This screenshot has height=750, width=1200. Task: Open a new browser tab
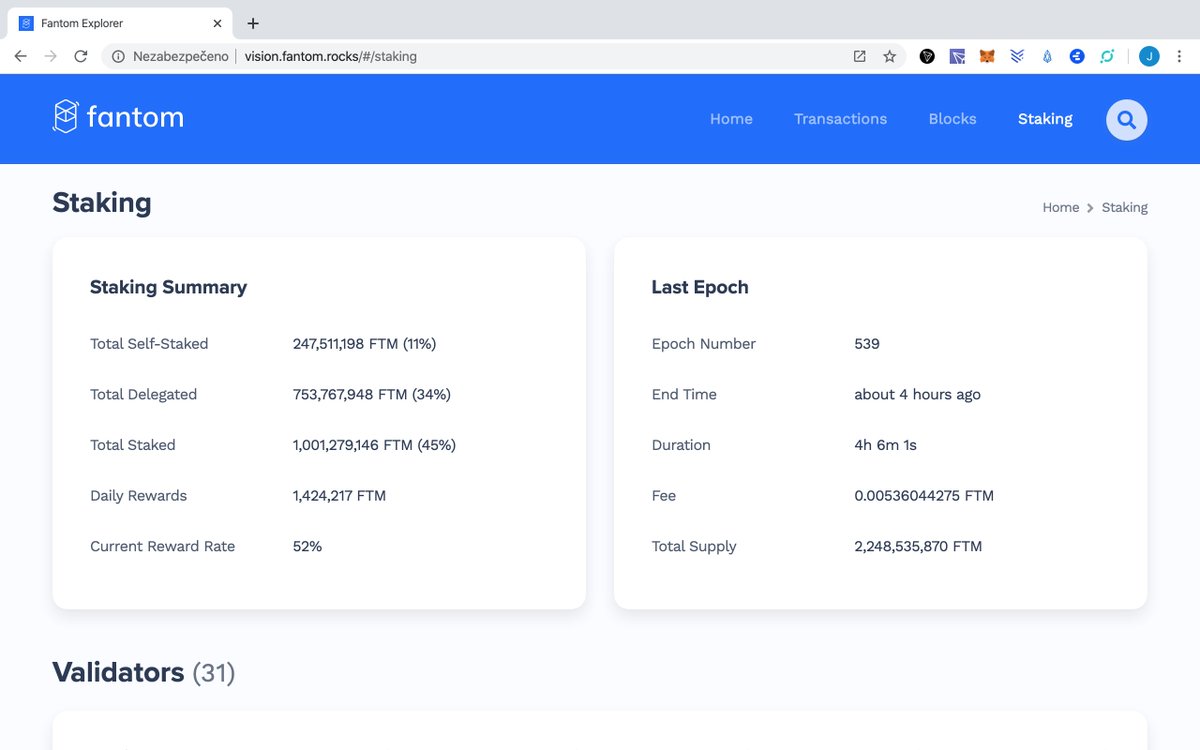[253, 23]
